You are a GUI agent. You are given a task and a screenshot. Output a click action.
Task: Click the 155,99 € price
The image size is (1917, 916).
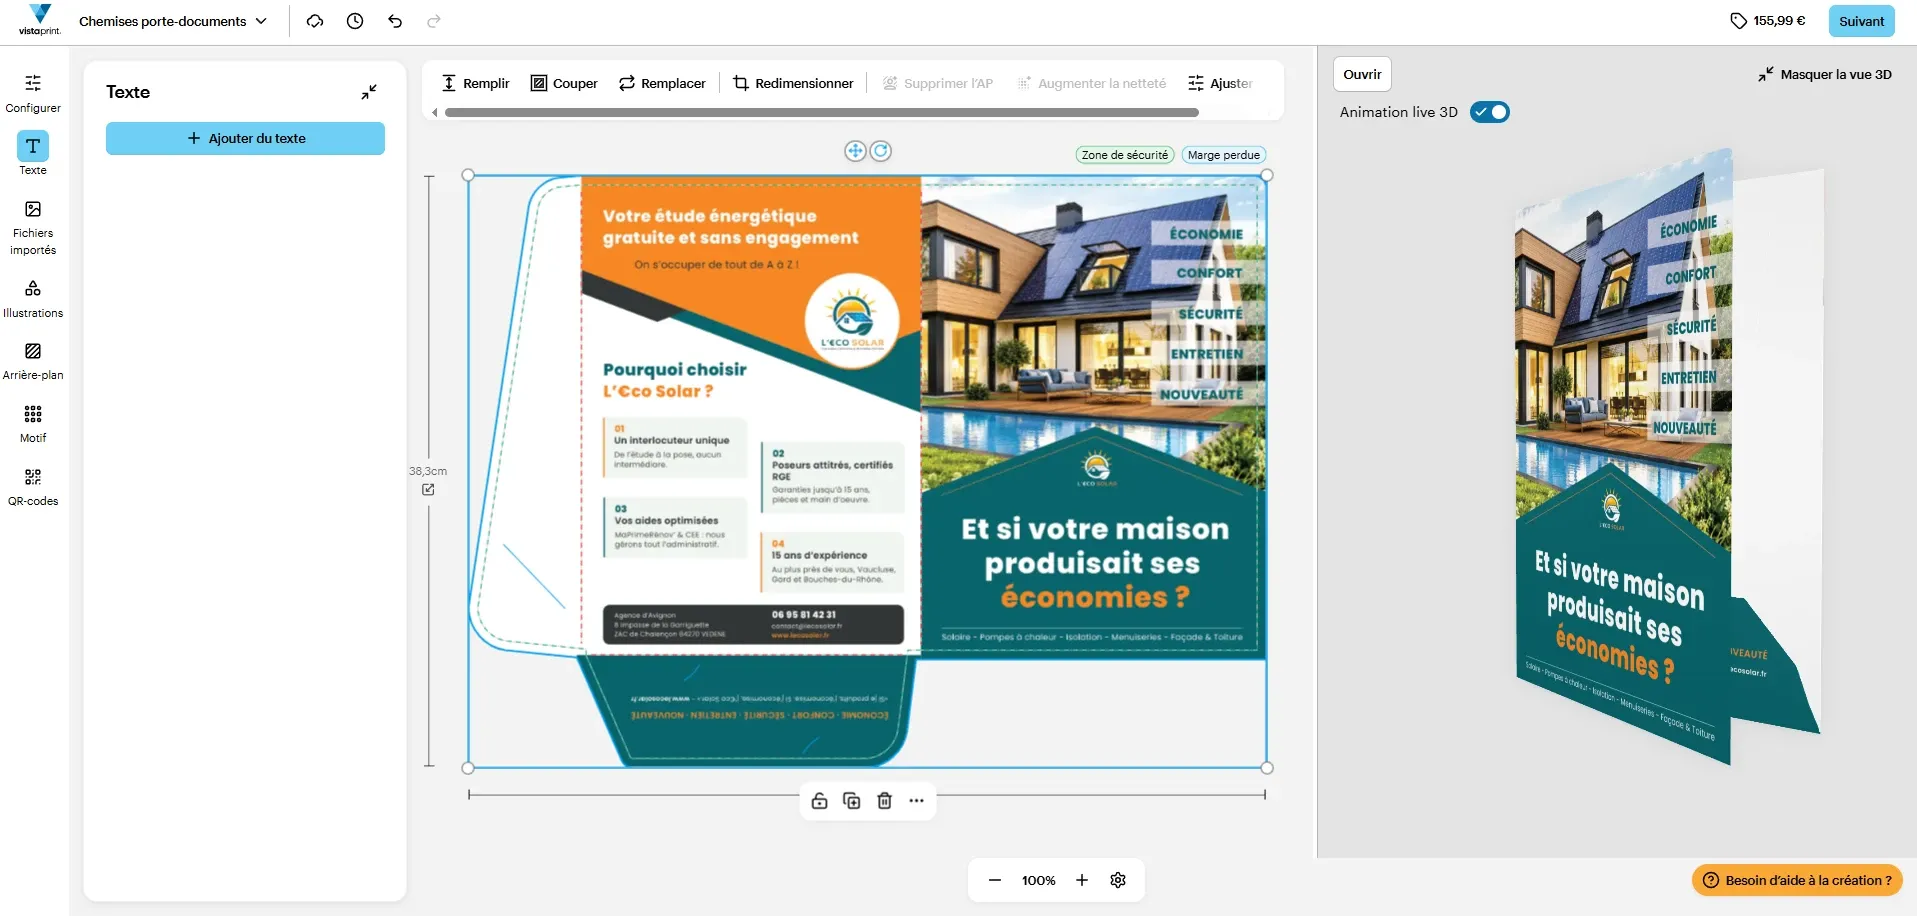point(1779,21)
